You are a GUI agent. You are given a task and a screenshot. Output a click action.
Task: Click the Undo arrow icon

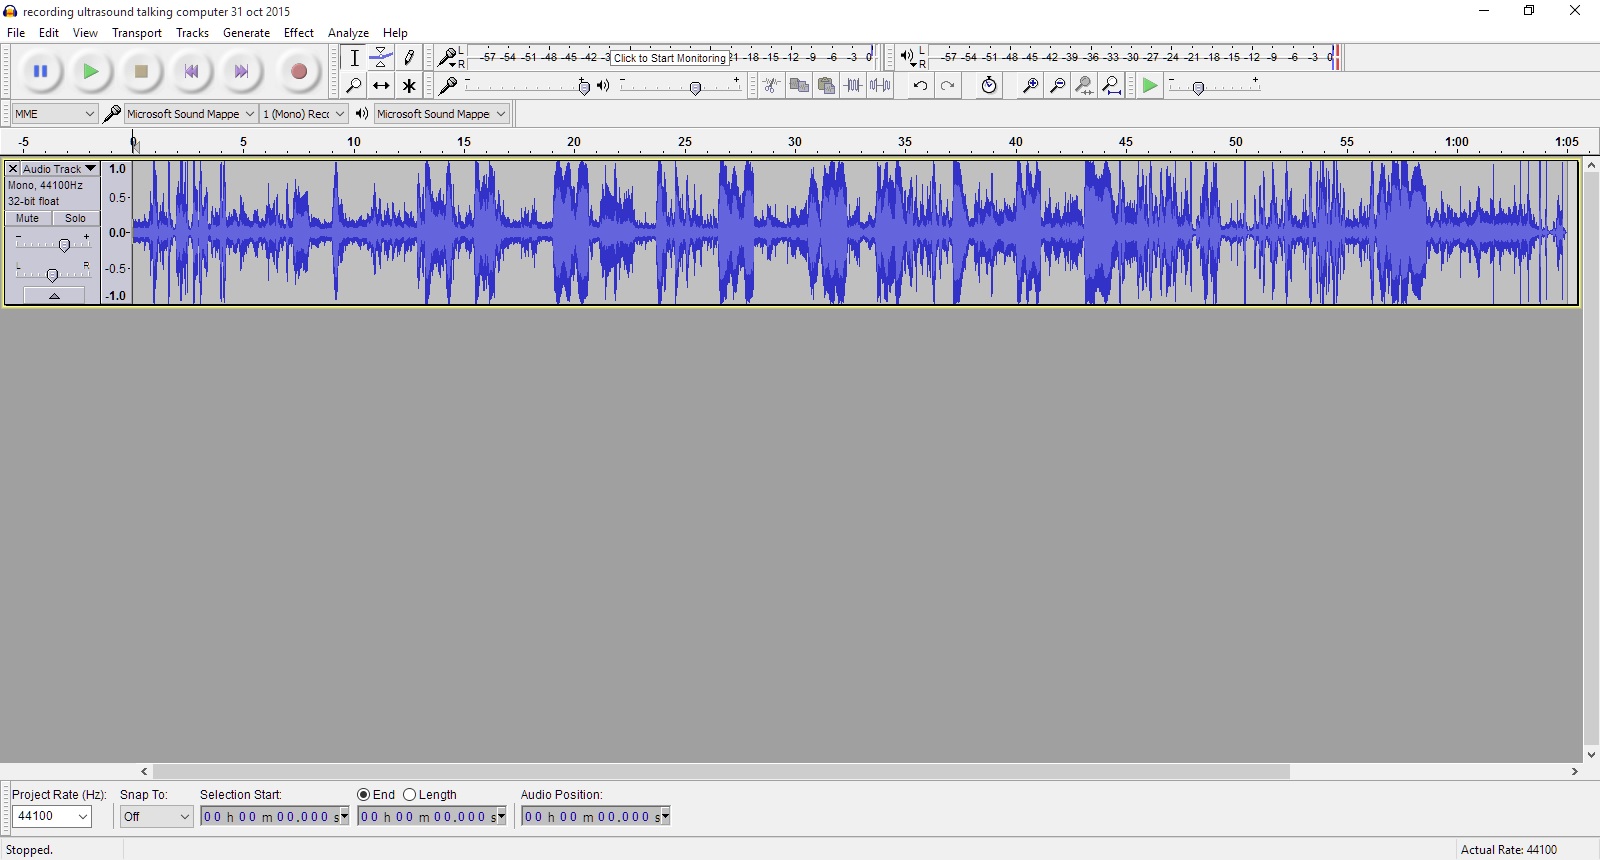pos(920,86)
